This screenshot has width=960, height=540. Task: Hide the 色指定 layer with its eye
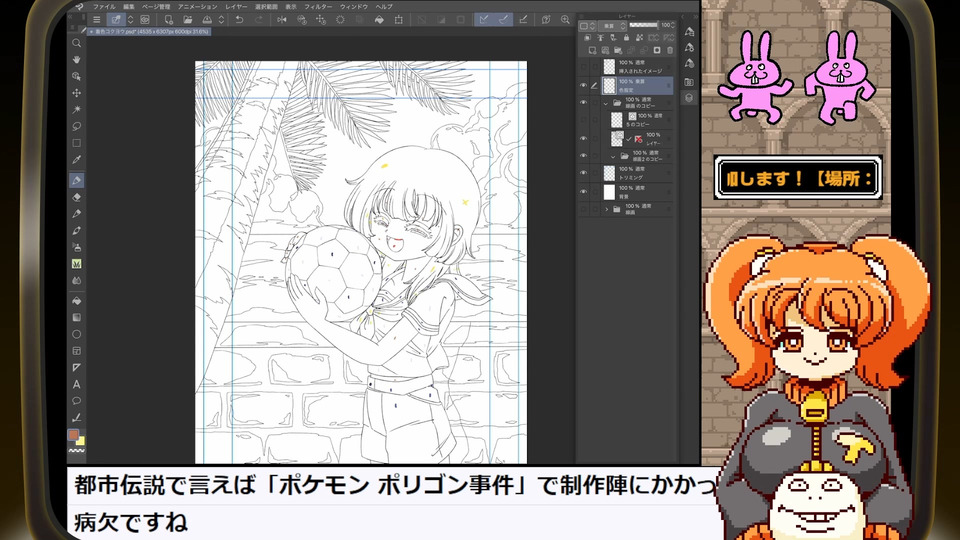(583, 86)
